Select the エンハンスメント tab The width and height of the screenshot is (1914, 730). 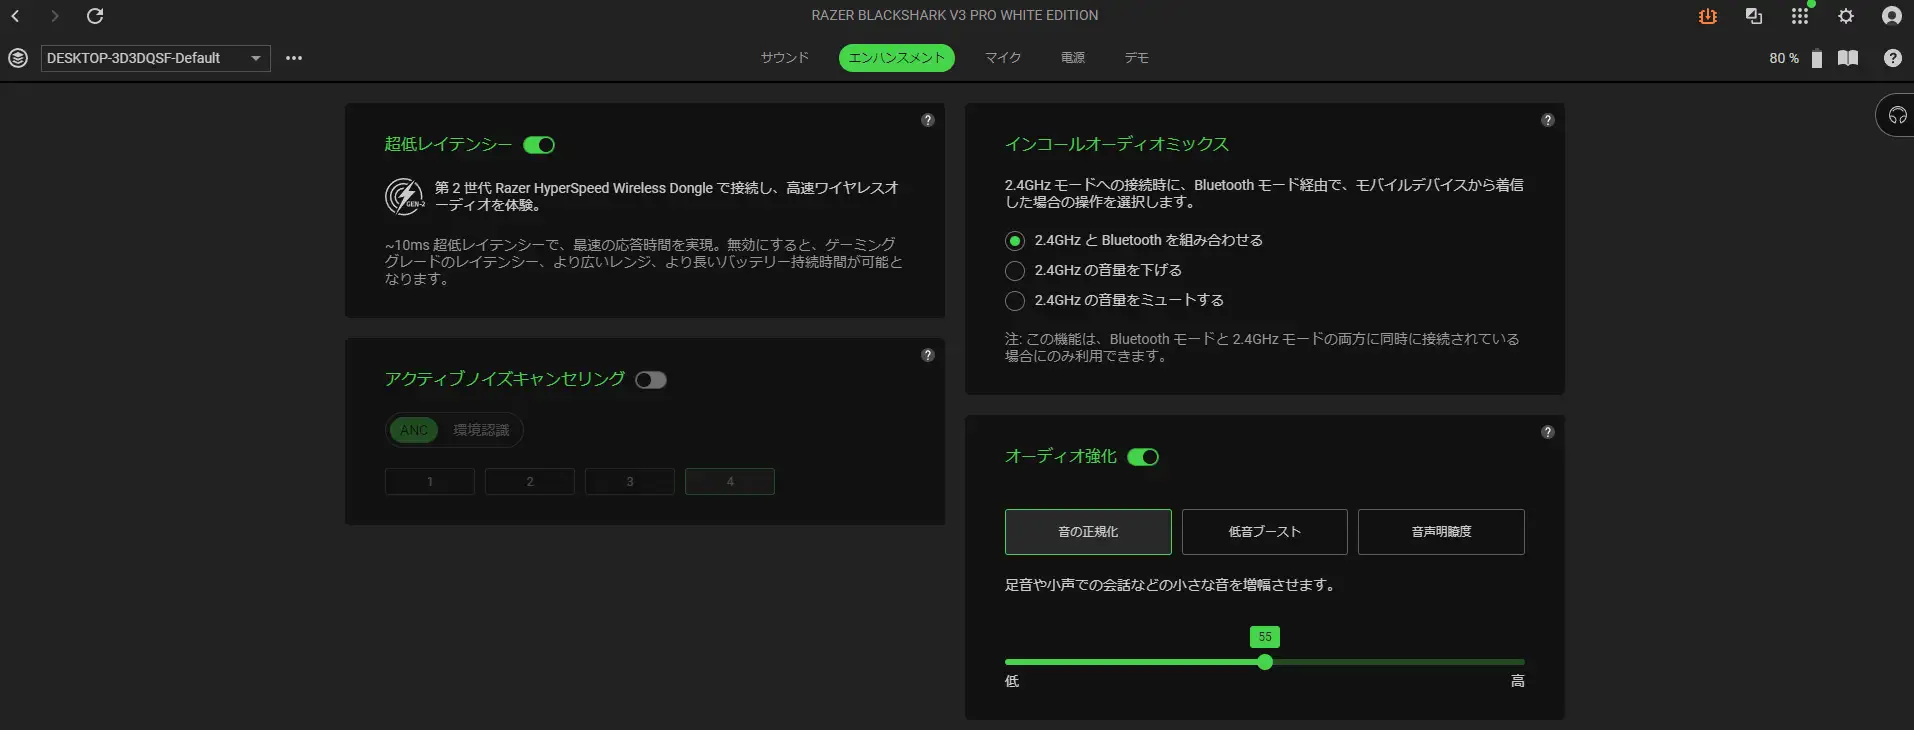click(x=897, y=58)
